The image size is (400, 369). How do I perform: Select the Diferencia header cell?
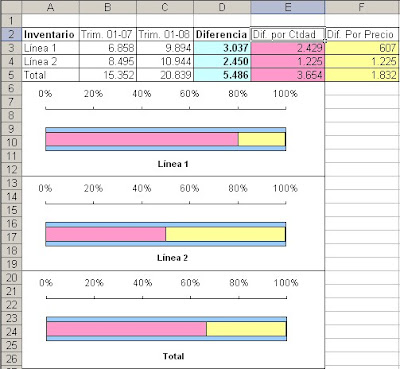point(222,34)
